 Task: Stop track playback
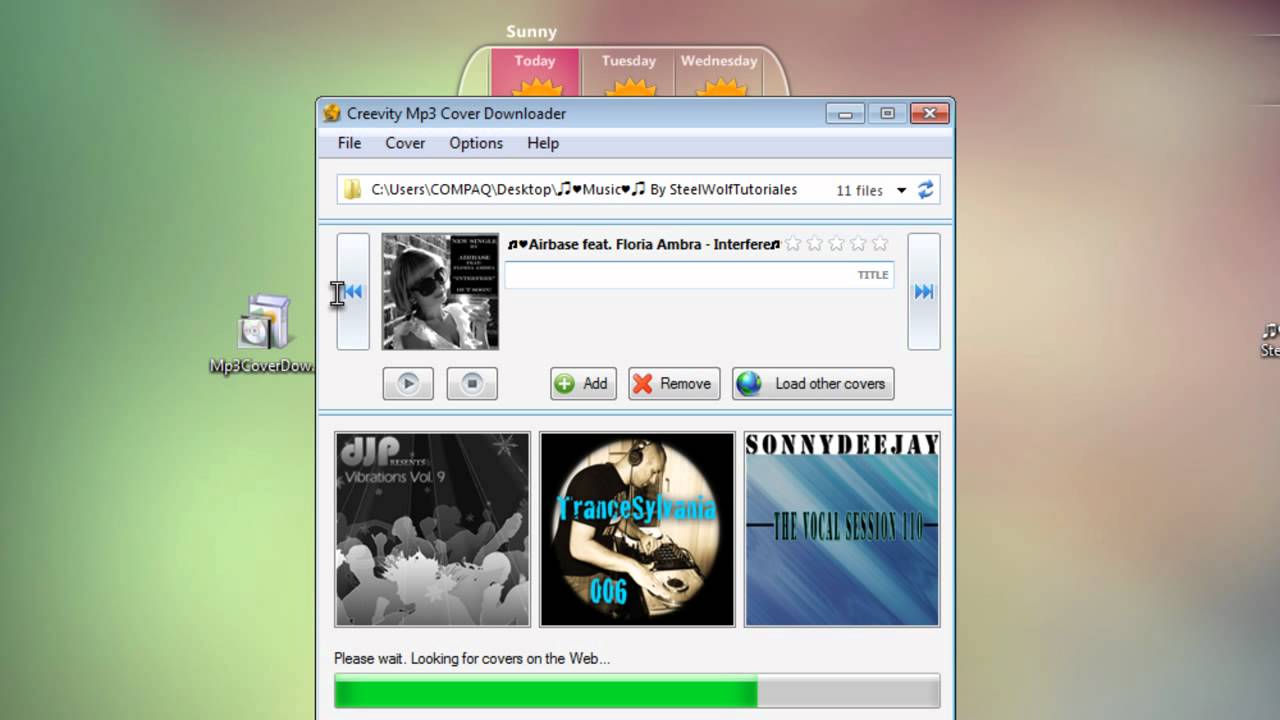point(472,383)
